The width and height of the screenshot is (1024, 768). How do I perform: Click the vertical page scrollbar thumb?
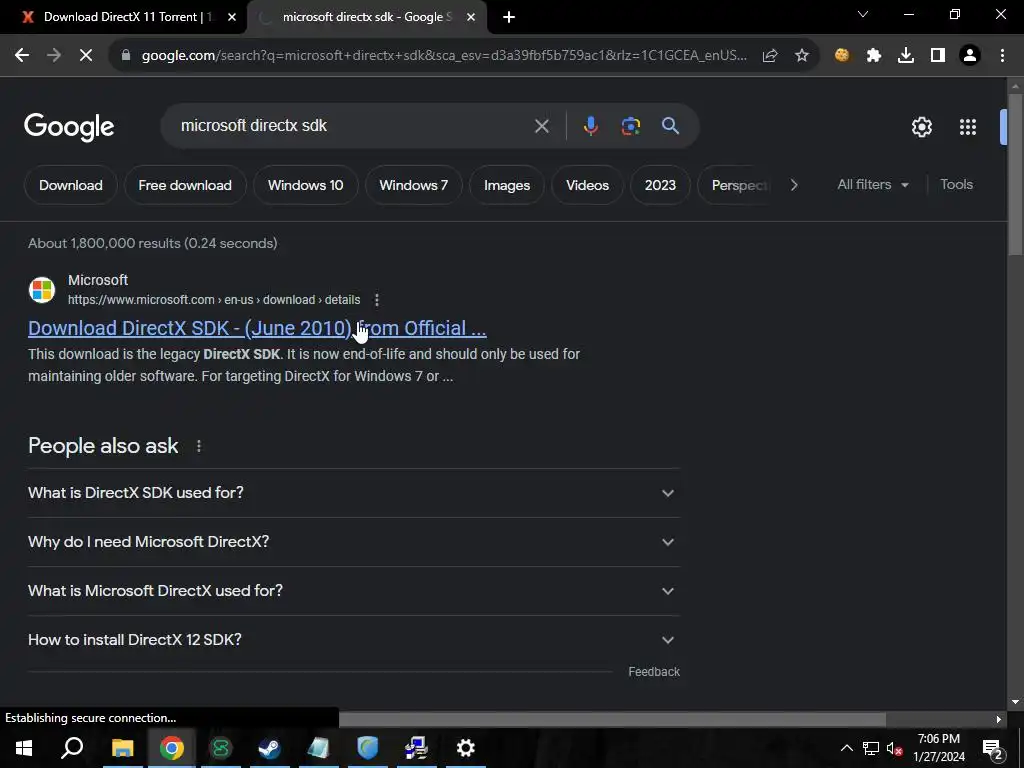[1015, 175]
